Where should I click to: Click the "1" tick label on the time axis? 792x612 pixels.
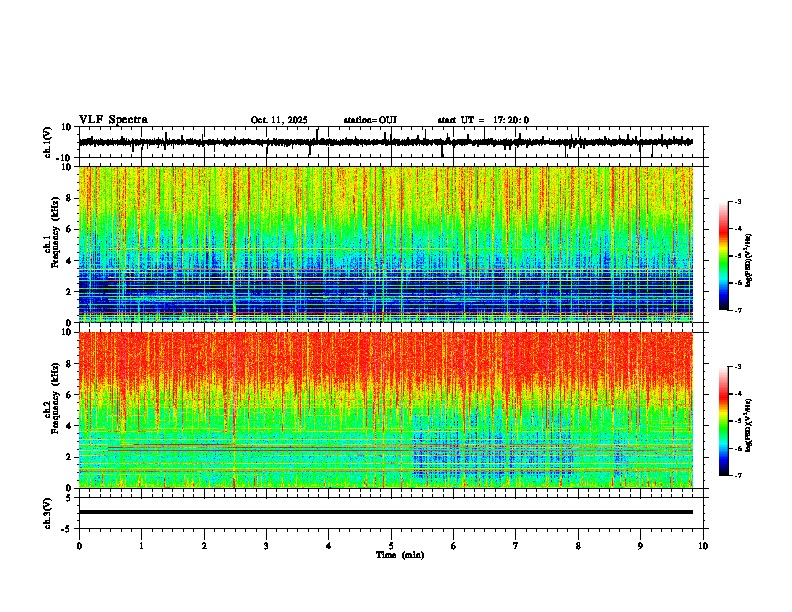[x=141, y=546]
